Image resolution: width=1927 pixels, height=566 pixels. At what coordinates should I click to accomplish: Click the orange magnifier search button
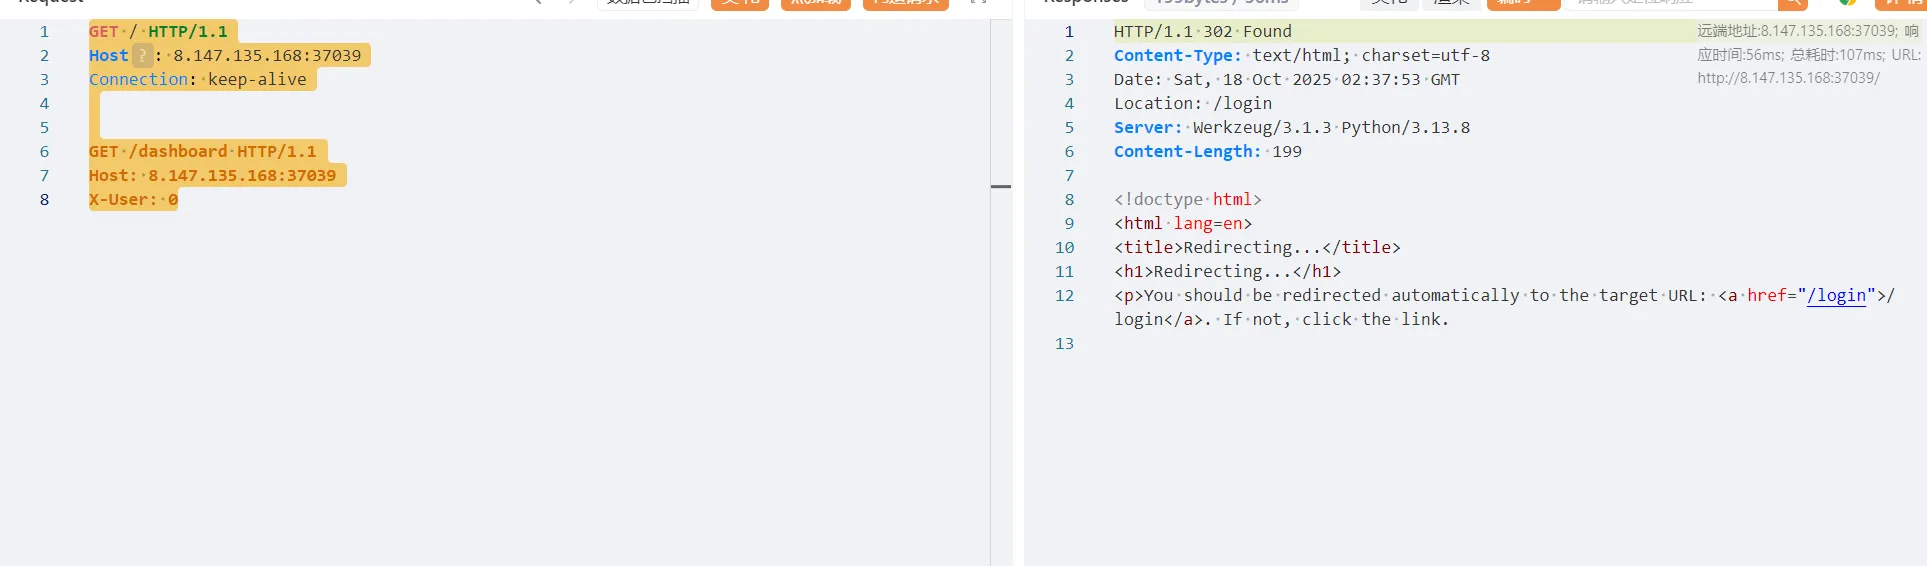click(1792, 3)
